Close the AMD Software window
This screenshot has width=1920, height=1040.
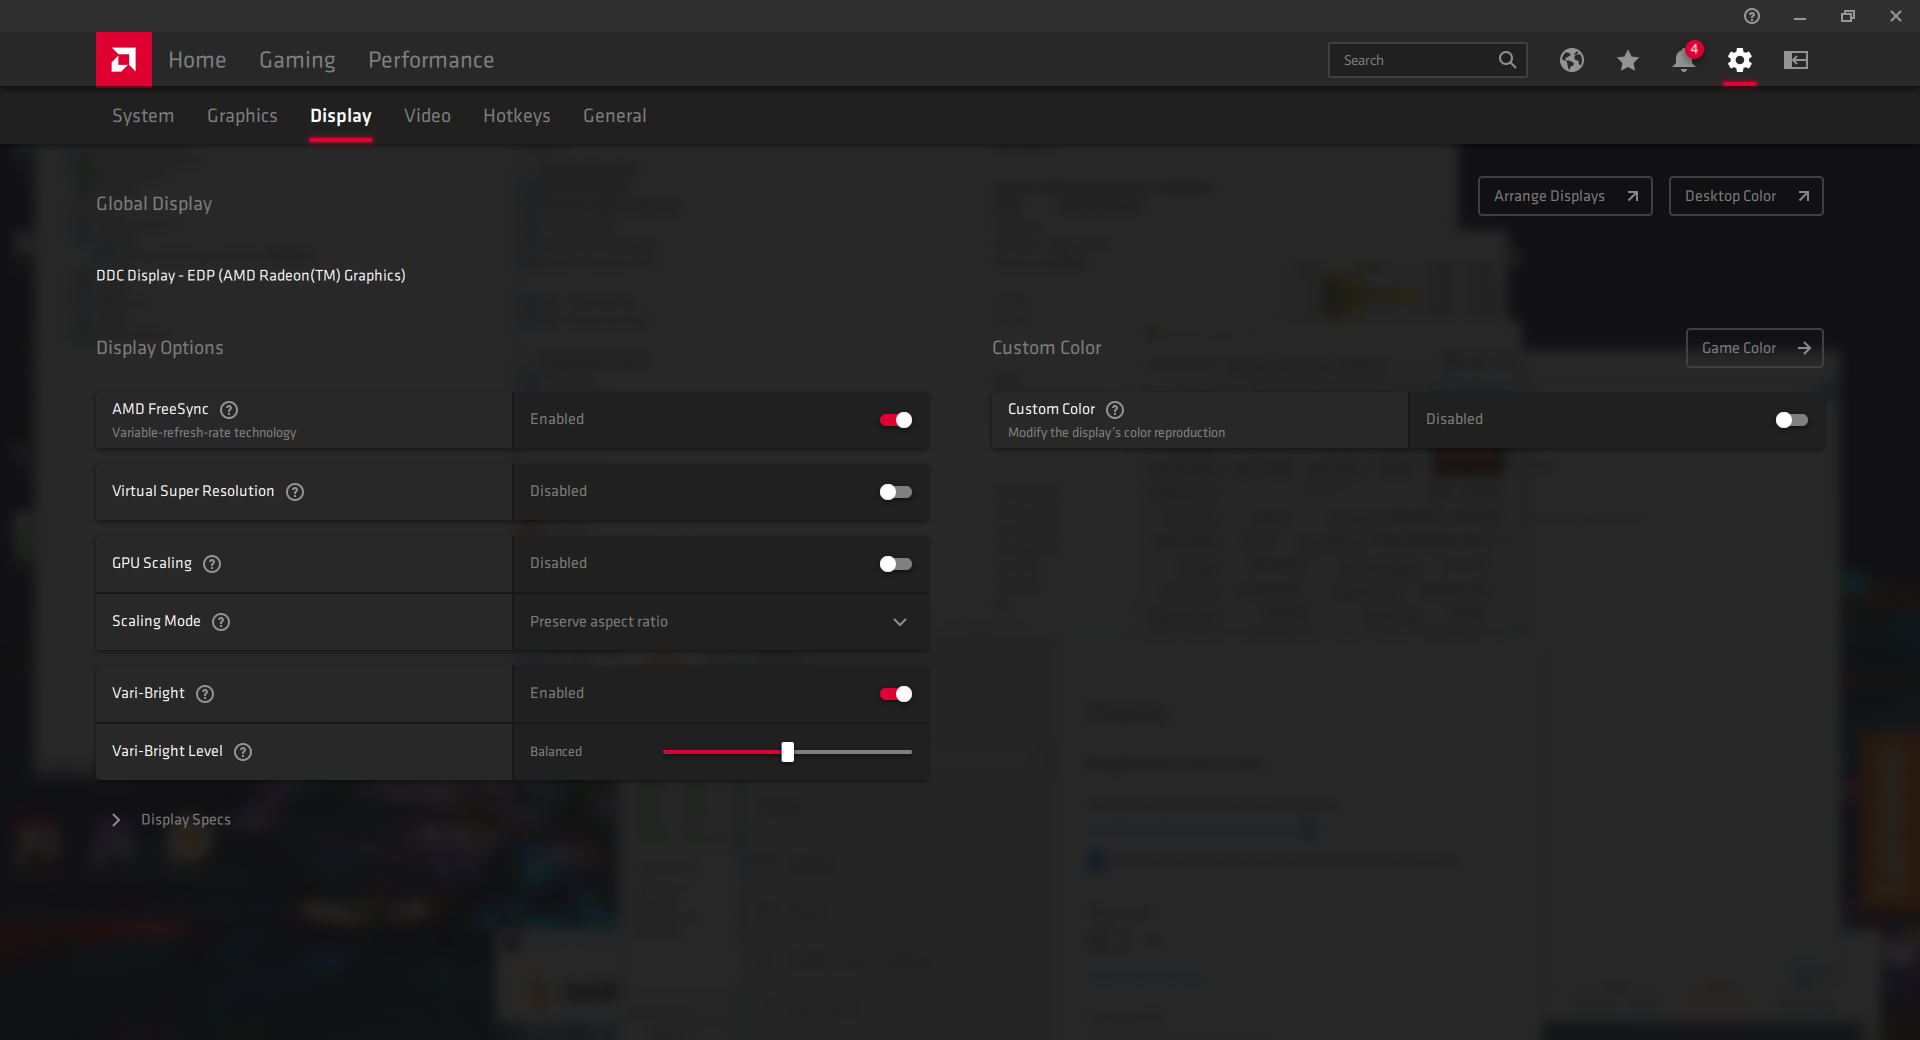(x=1896, y=16)
